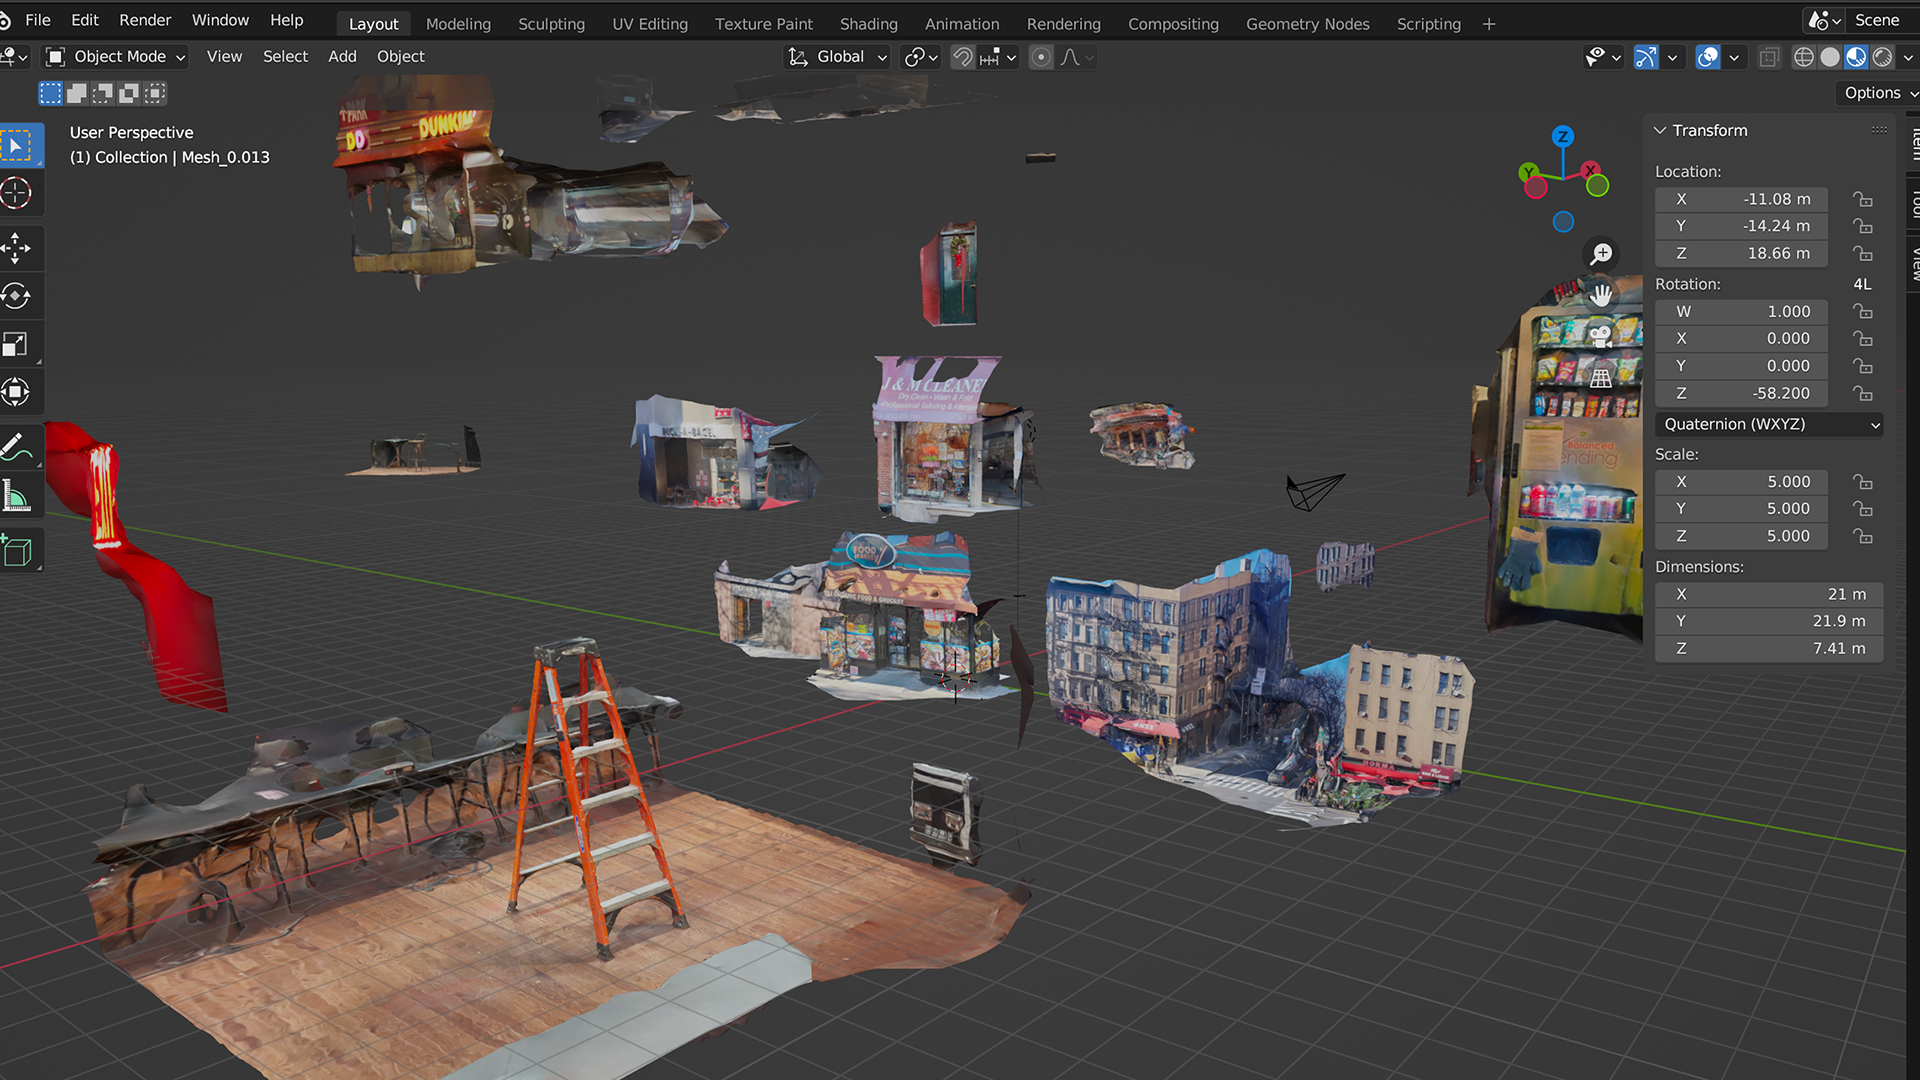
Task: Switch to the Sculpting workspace tab
Action: click(551, 24)
